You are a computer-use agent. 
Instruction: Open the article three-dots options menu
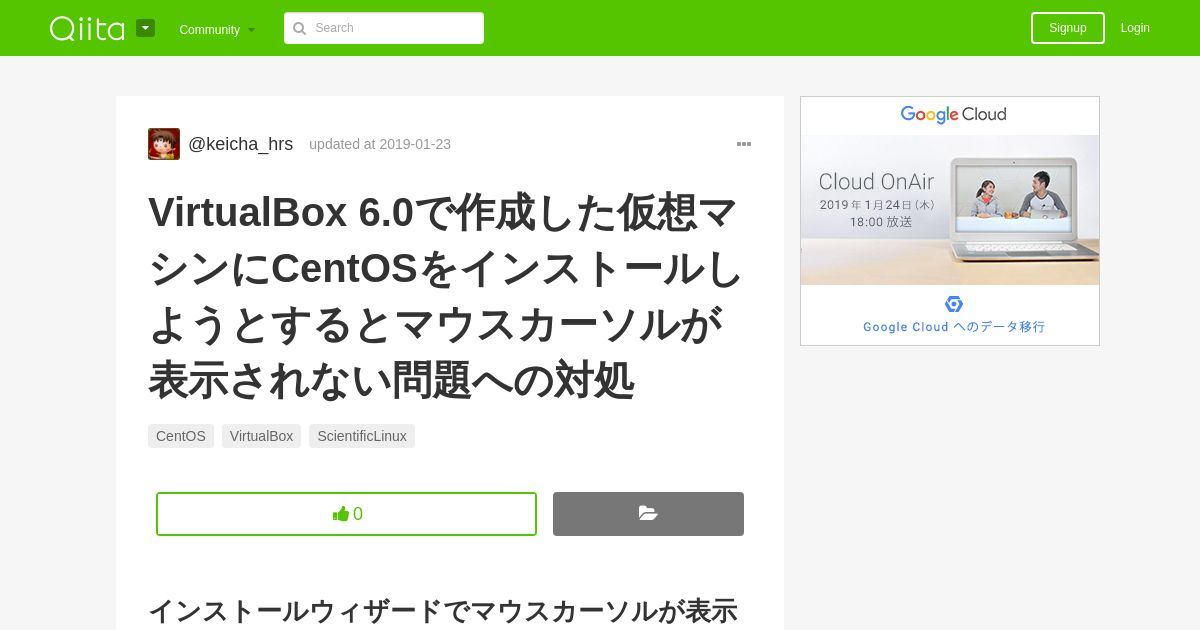point(744,144)
